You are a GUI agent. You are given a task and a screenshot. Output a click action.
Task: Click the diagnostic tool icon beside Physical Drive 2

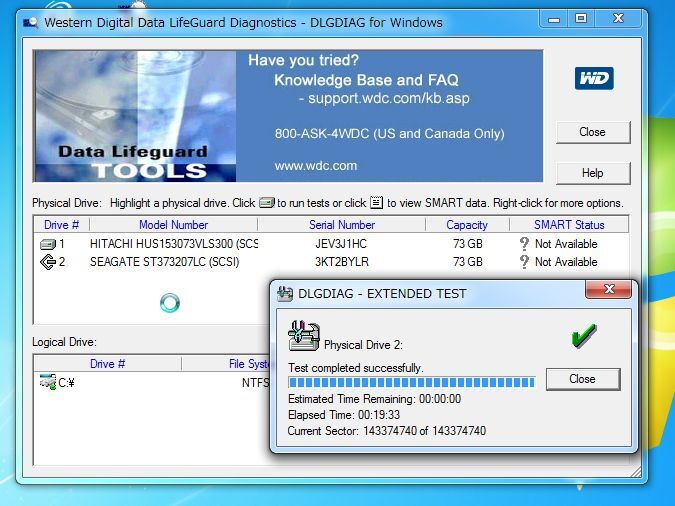click(303, 335)
